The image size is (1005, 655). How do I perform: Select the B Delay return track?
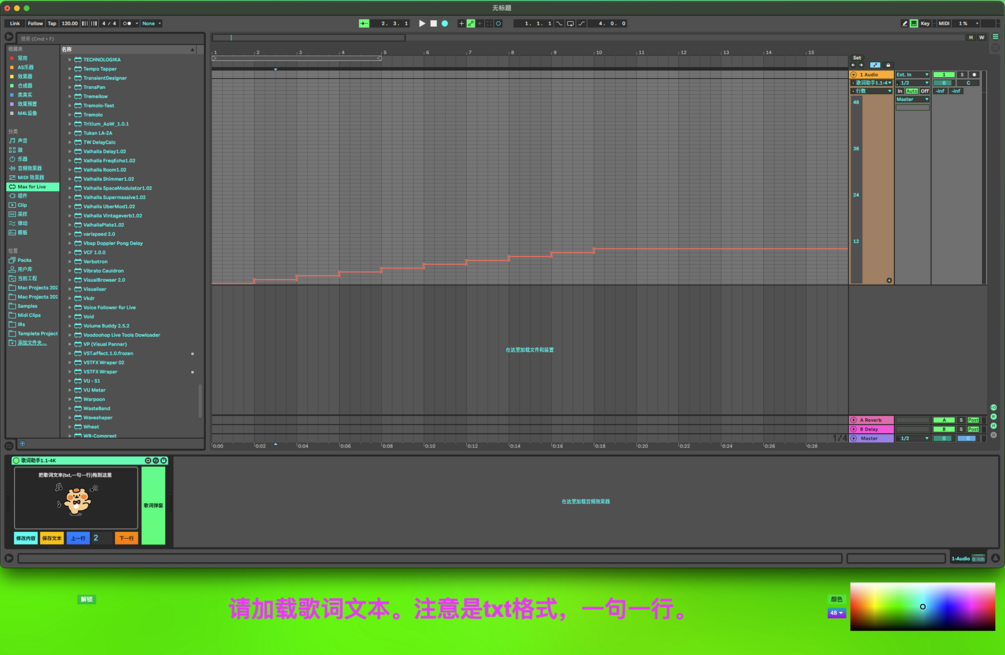click(x=872, y=429)
